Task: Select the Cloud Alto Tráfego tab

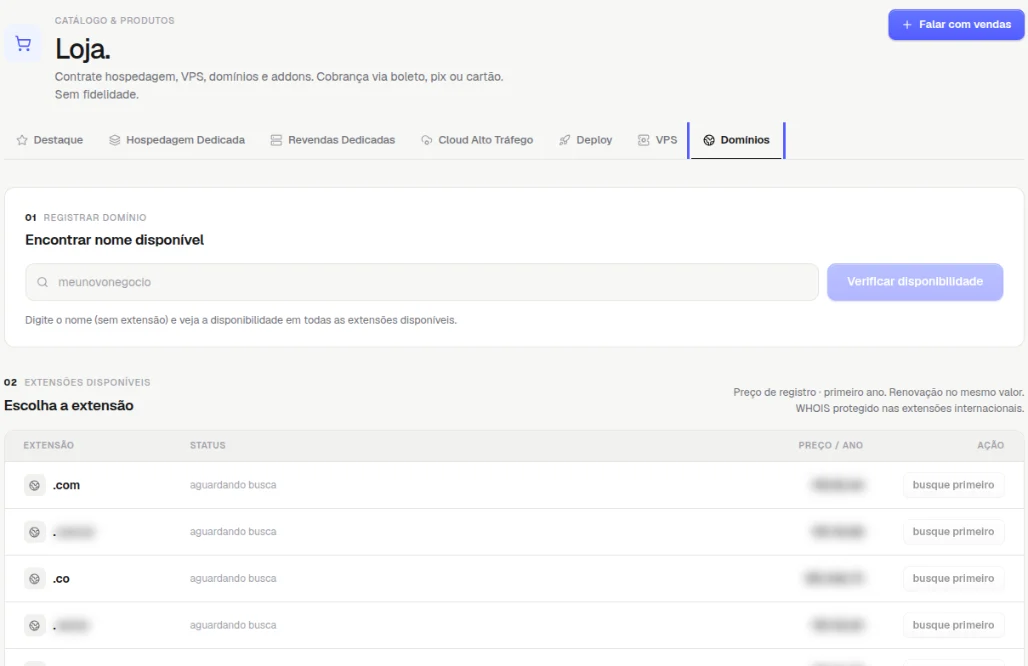Action: [477, 140]
